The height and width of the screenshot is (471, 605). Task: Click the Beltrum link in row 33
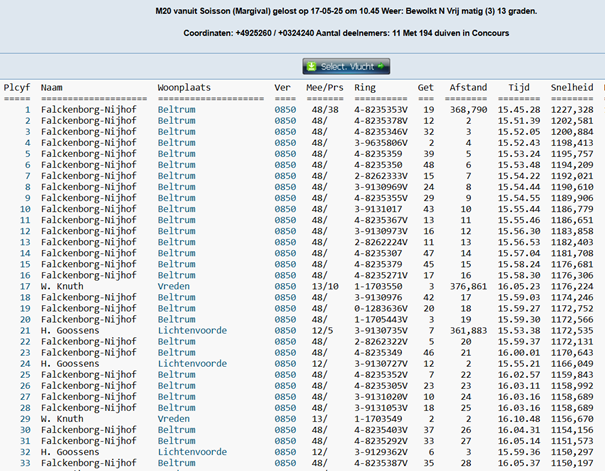176,461
